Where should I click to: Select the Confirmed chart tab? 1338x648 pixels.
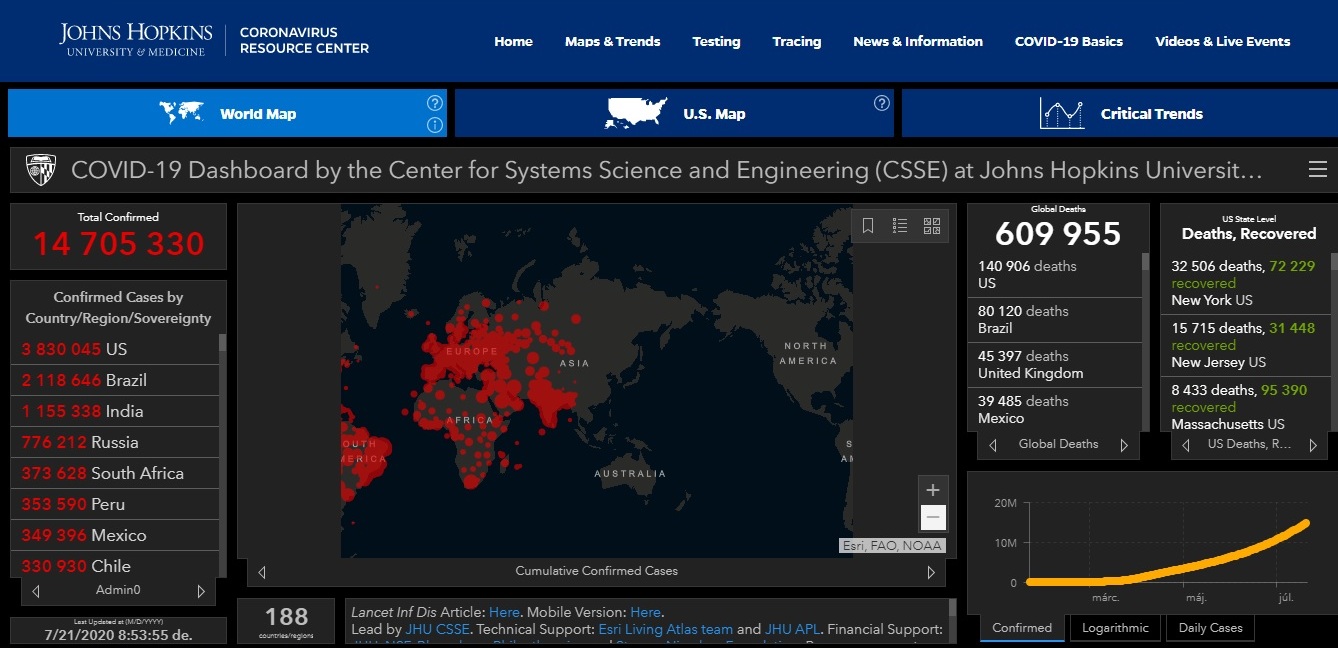[x=1022, y=628]
